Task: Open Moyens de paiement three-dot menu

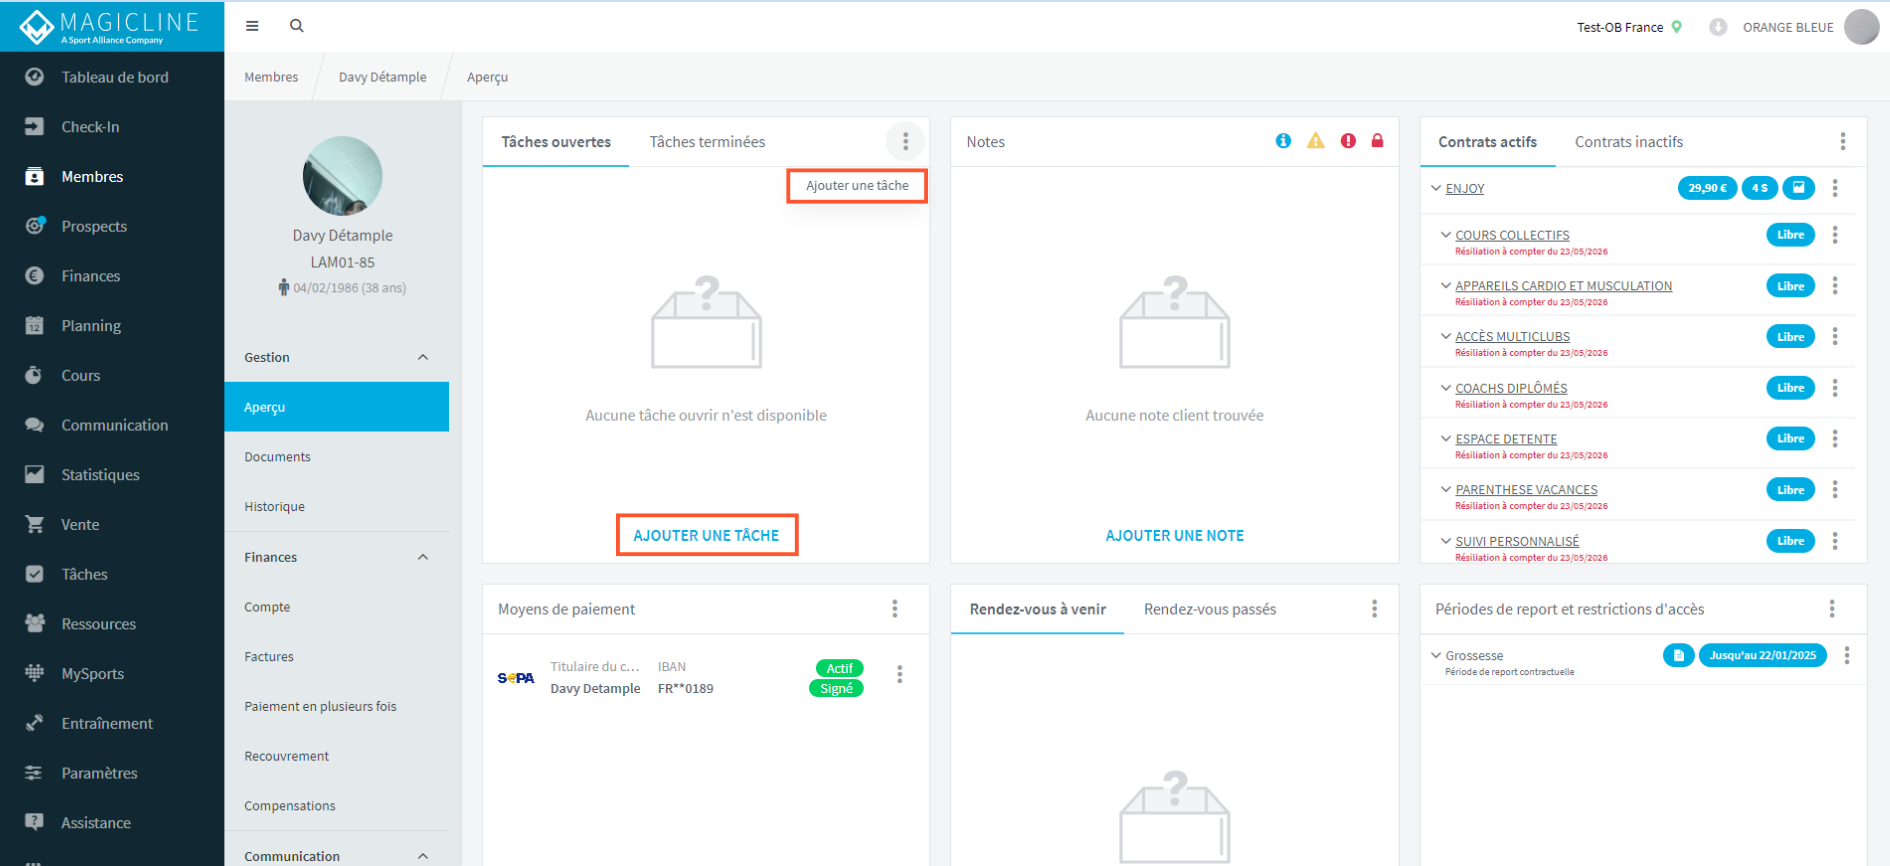Action: tap(895, 609)
